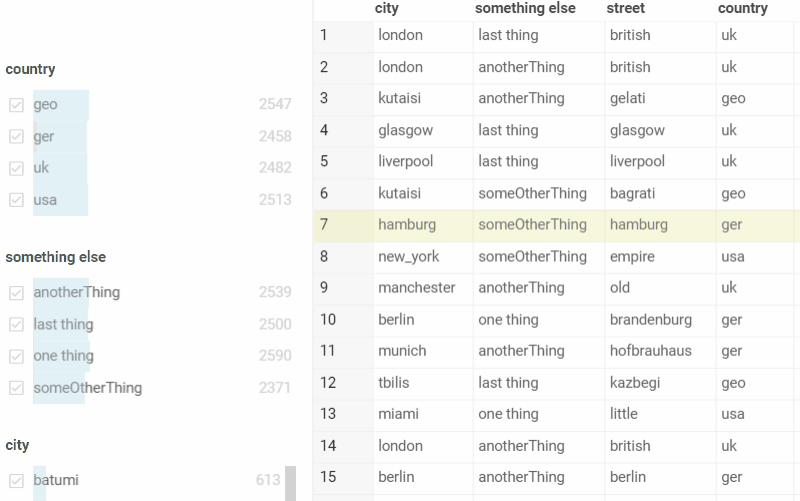The image size is (800, 501).
Task: Expand the city facet panel heading
Action: click(x=17, y=445)
